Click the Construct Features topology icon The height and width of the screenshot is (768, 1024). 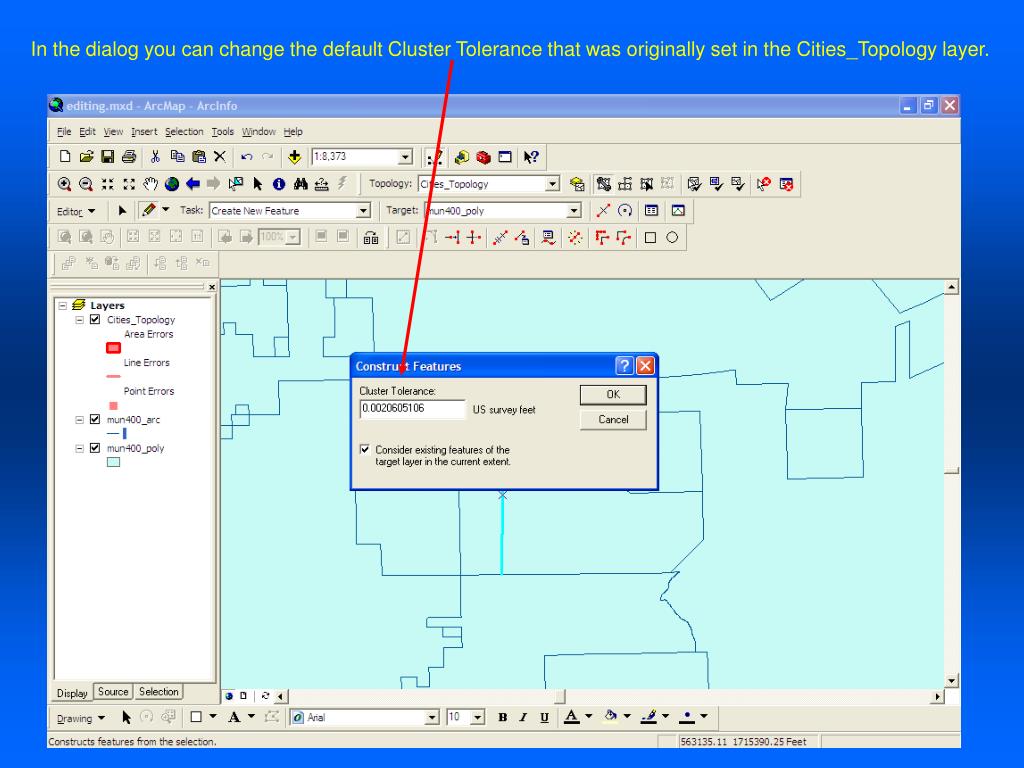[x=603, y=184]
